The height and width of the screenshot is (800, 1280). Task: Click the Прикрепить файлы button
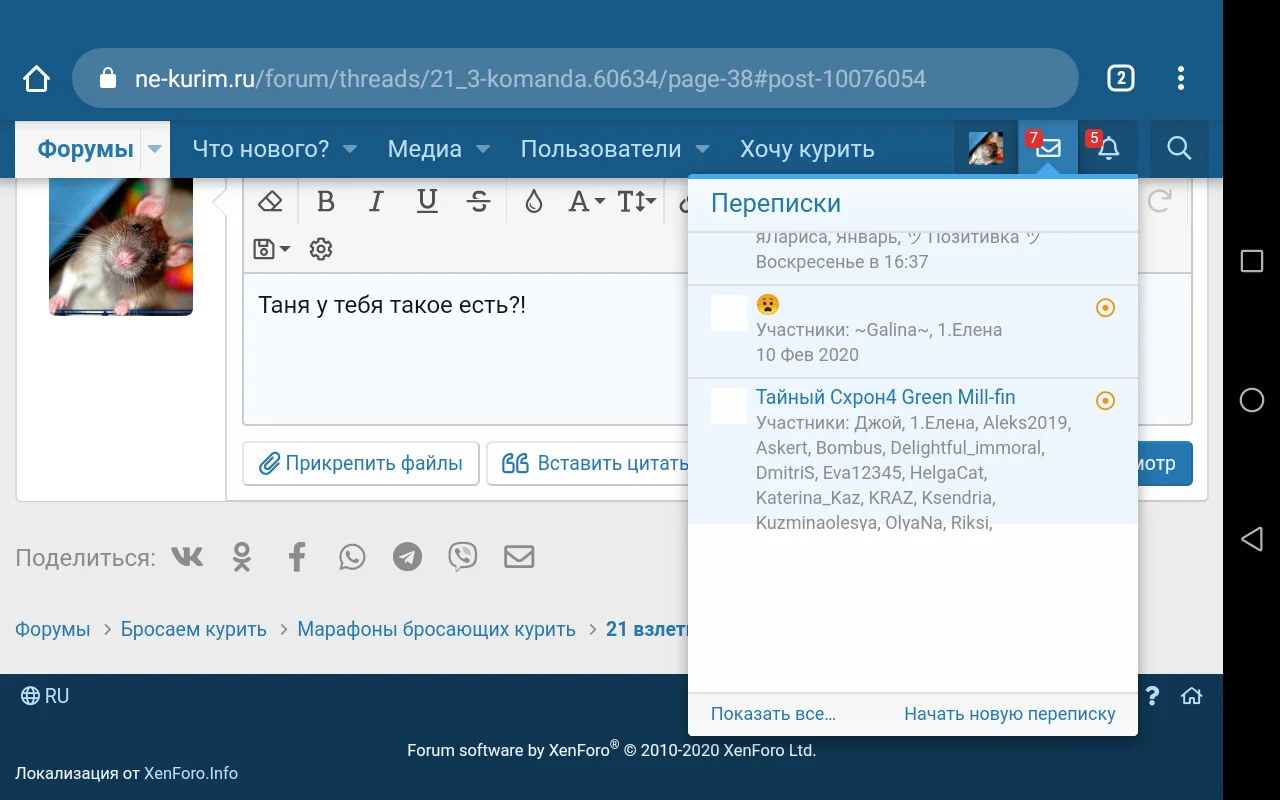tap(360, 463)
